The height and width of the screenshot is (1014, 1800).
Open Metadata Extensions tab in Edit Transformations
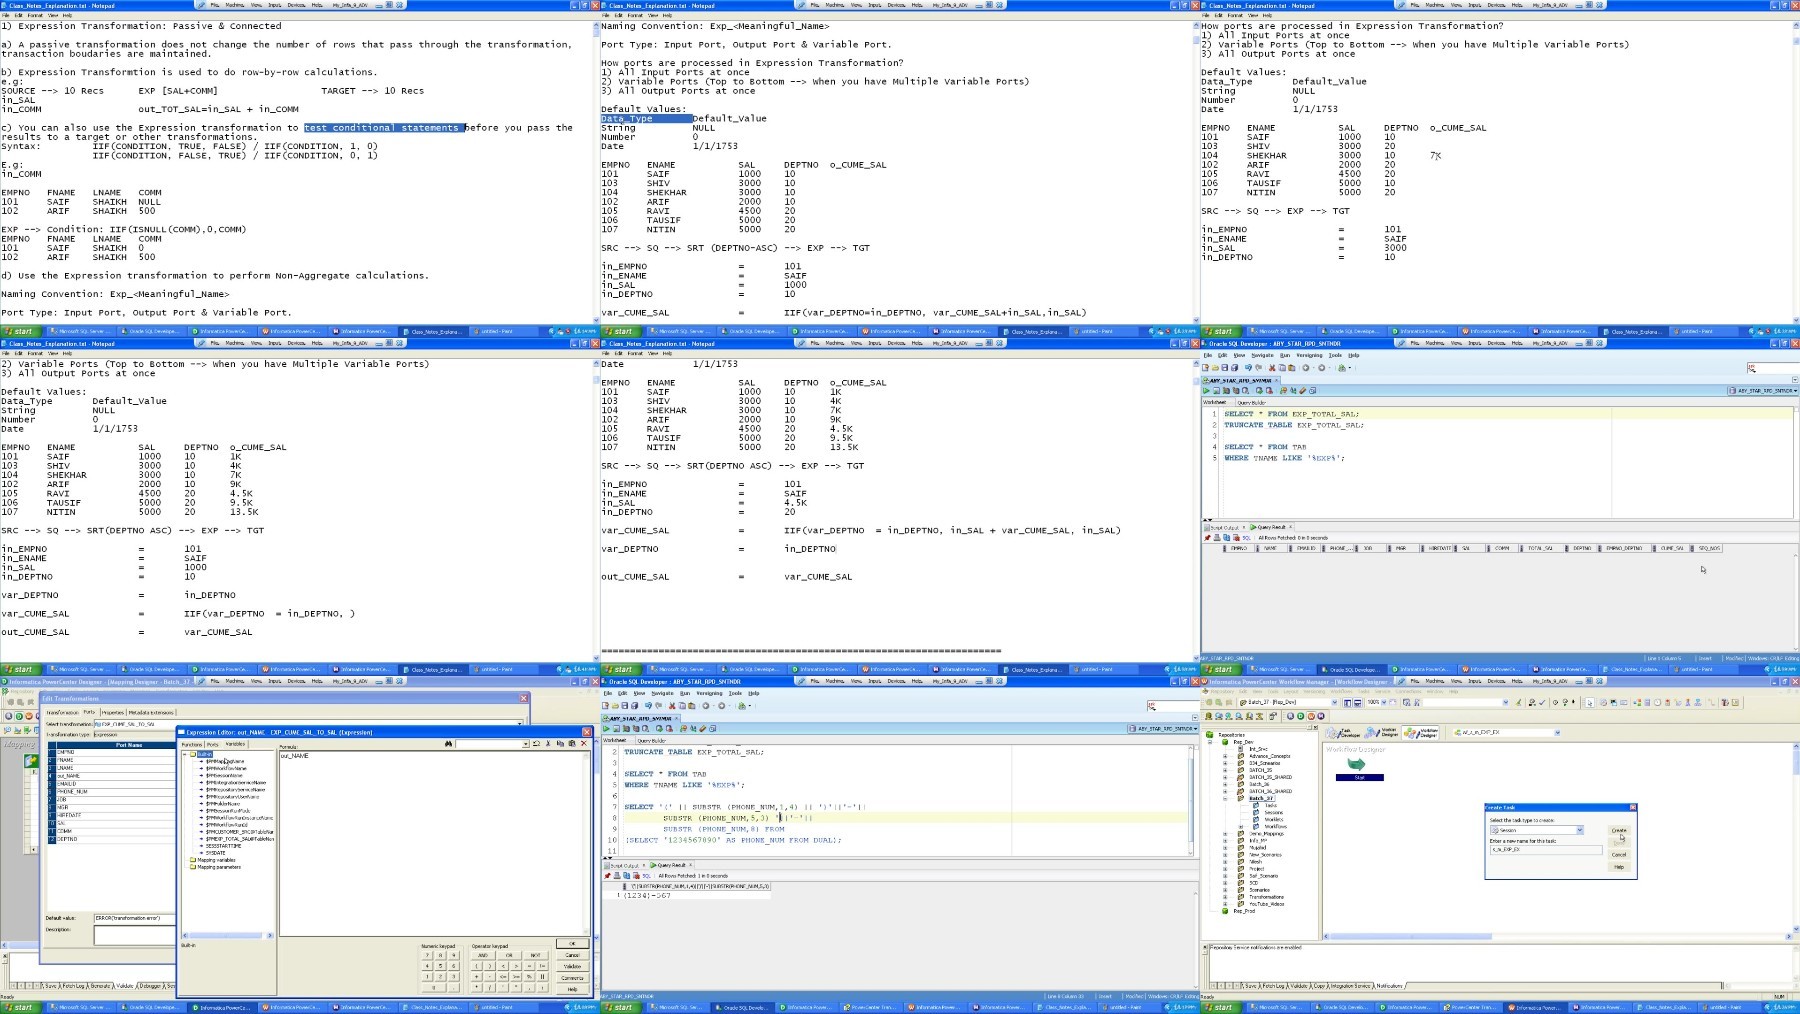pyautogui.click(x=151, y=712)
